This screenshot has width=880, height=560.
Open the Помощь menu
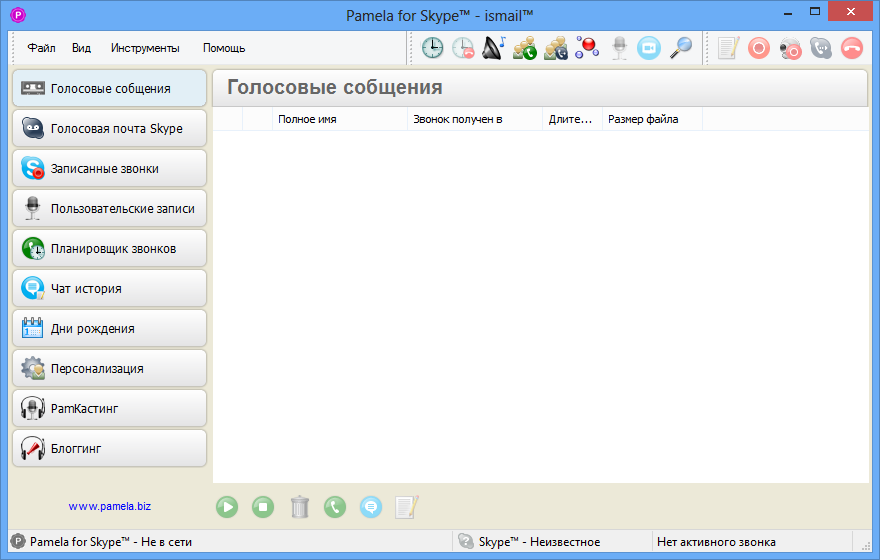[x=224, y=48]
